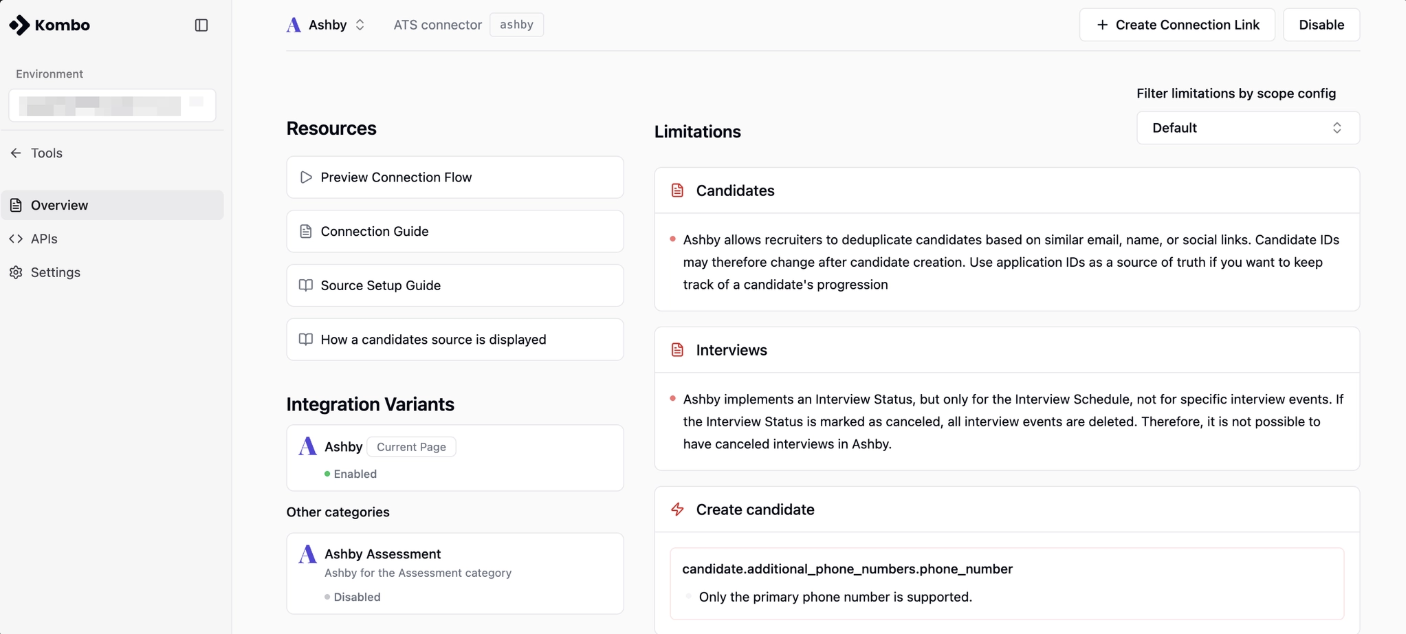The width and height of the screenshot is (1406, 634).
Task: Click the Ashby logo in the Current Page card
Action: point(308,447)
